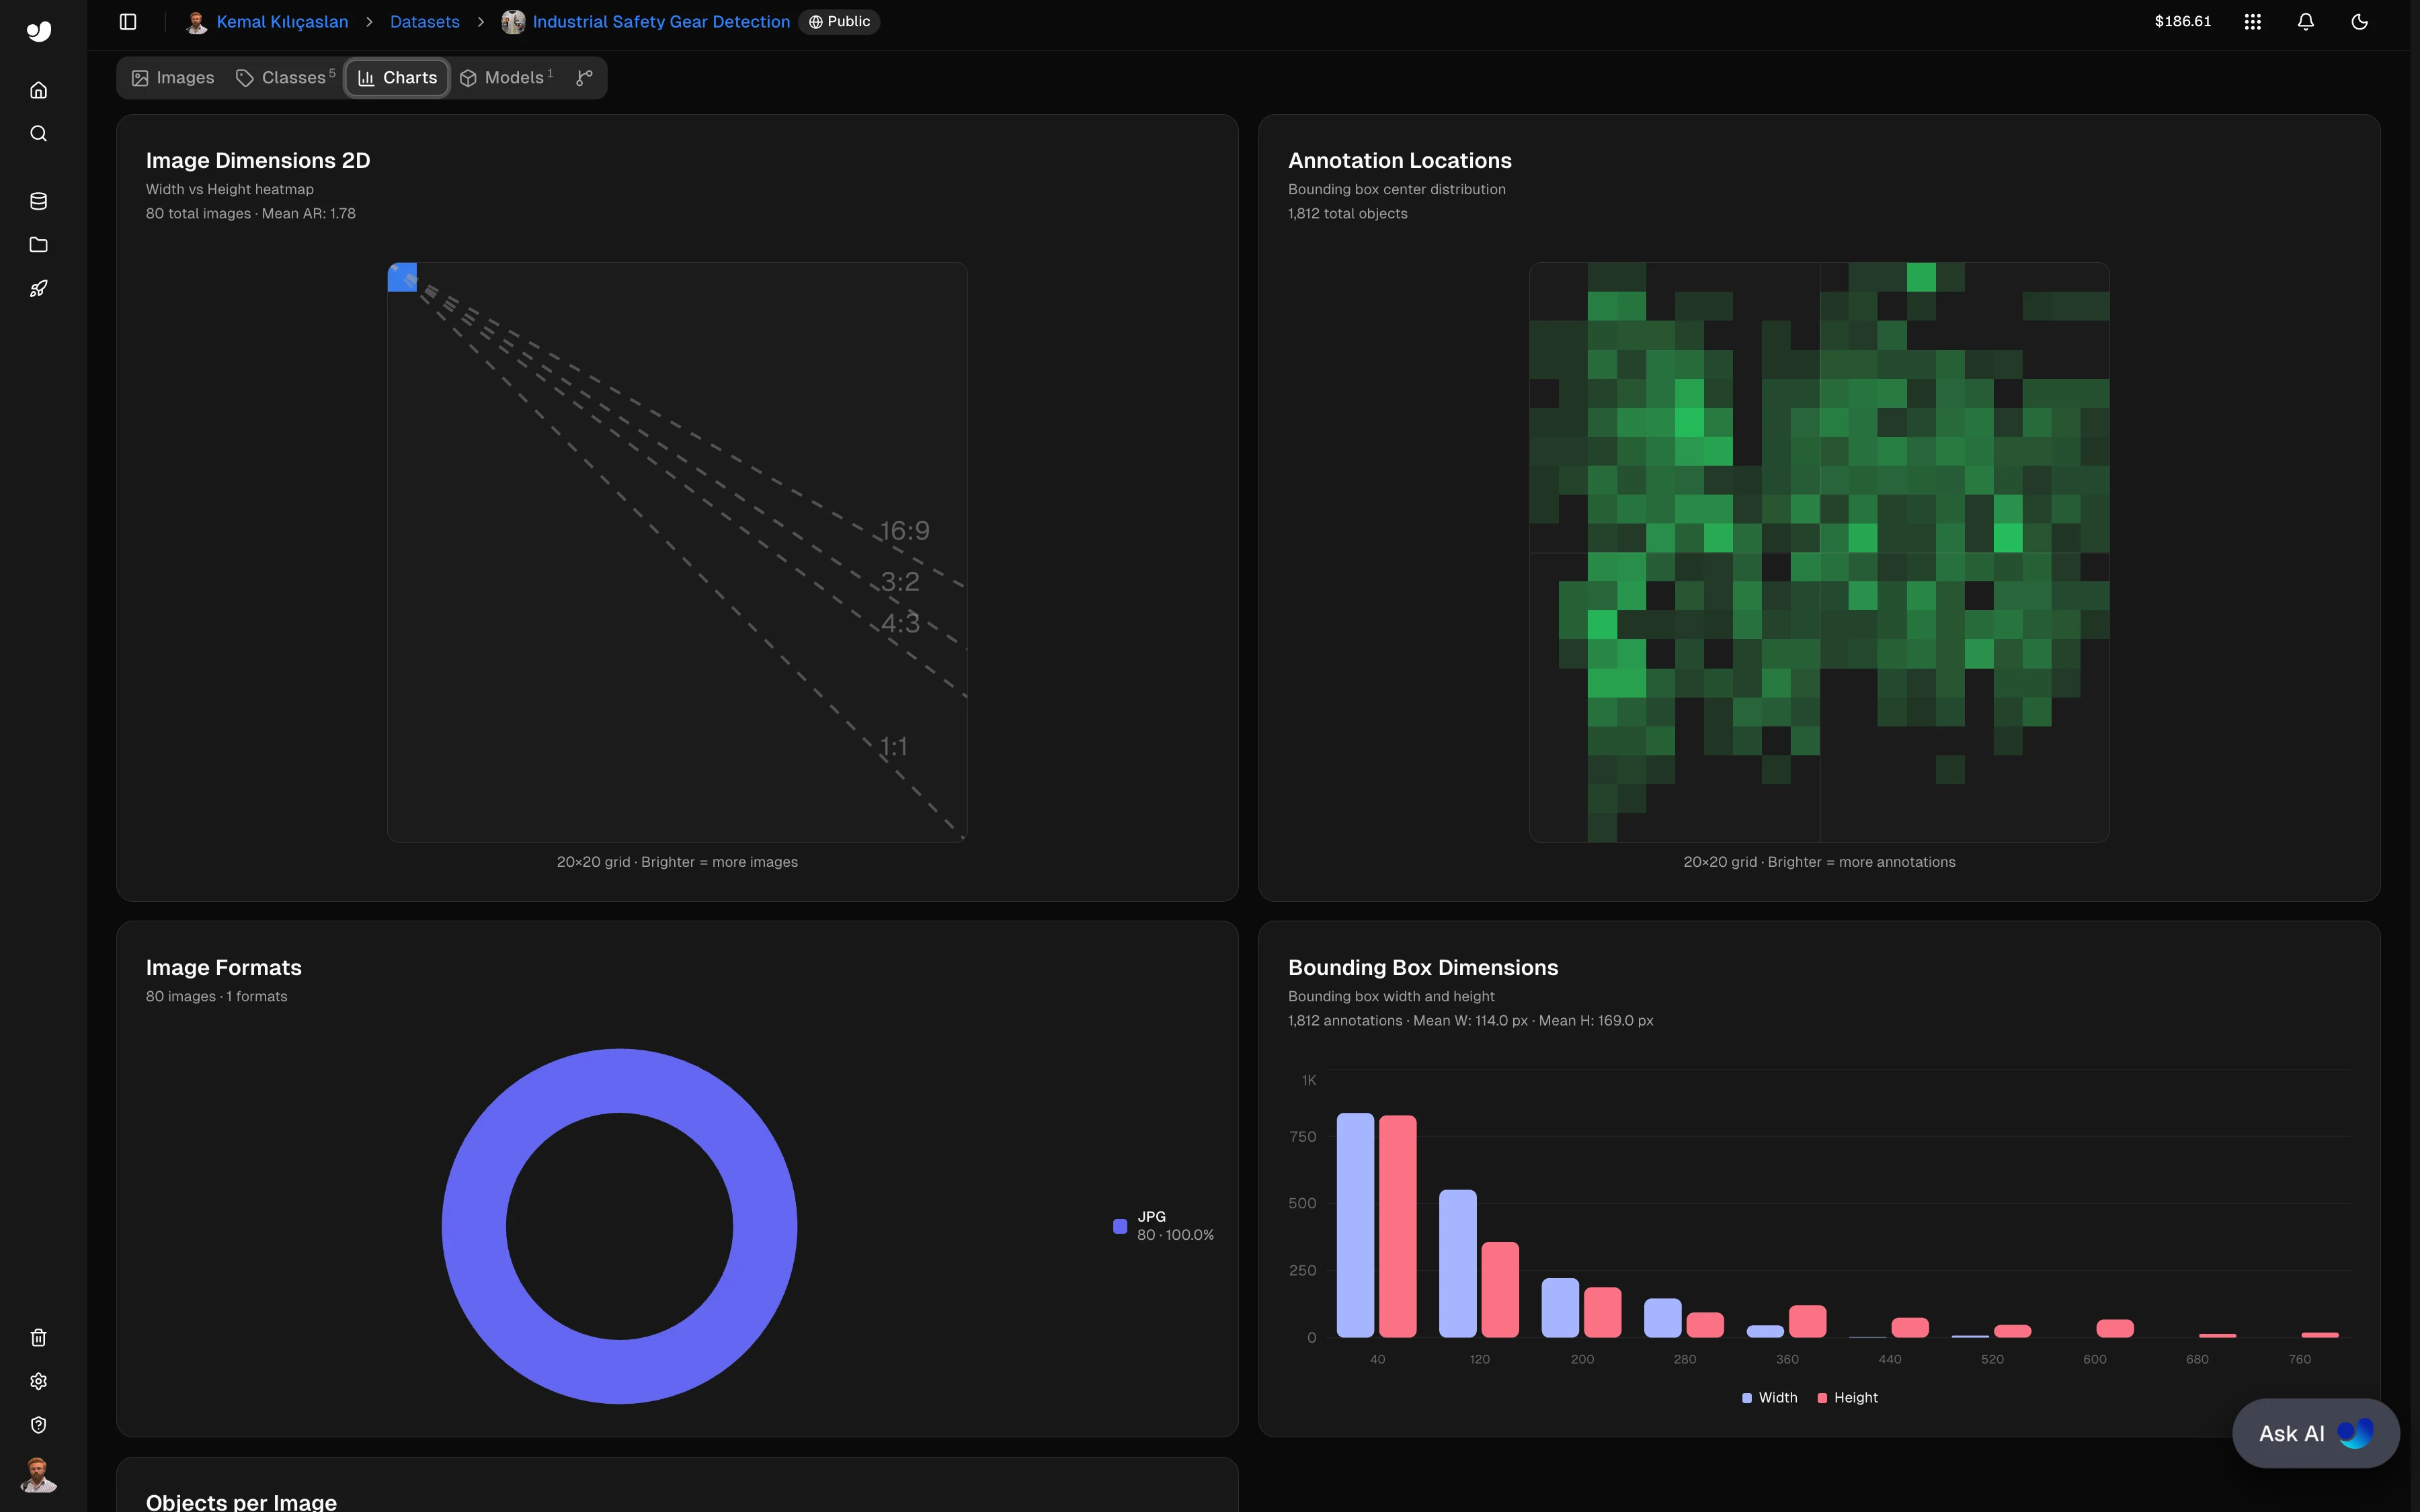Click "80 total images · Mean AR: 1.78" text
Viewport: 2420px width, 1512px height.
(251, 214)
